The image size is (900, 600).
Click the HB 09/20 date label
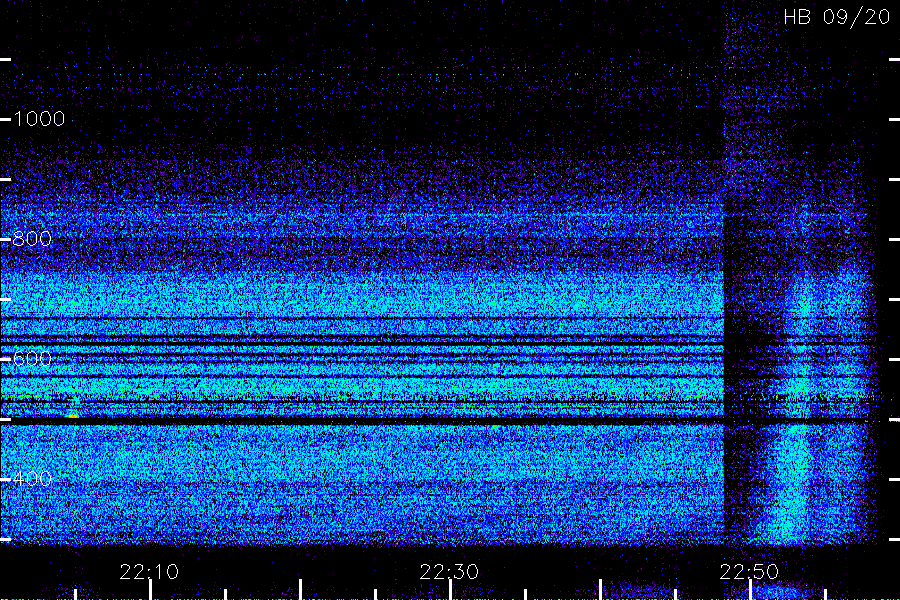tap(836, 17)
